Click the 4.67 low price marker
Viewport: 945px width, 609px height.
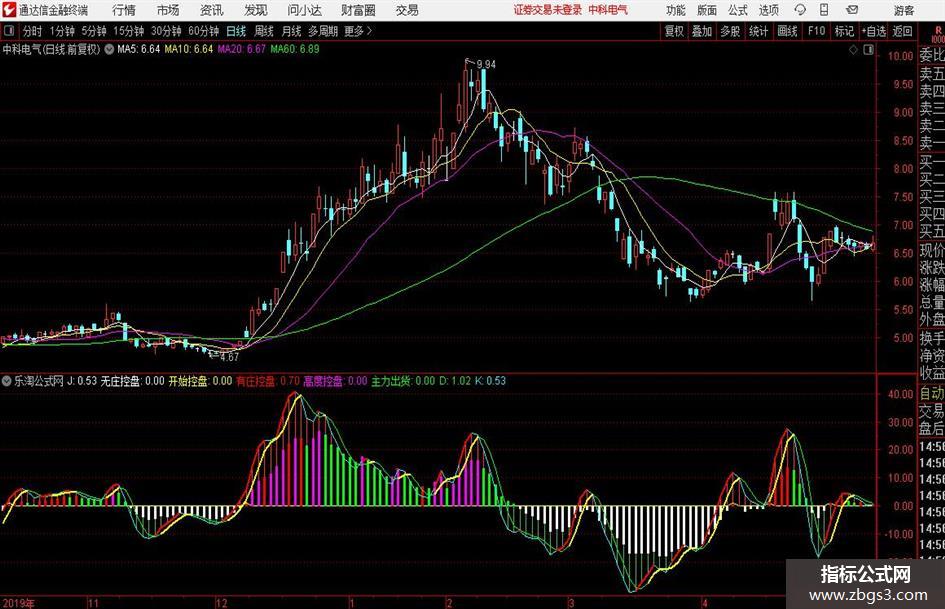point(229,357)
